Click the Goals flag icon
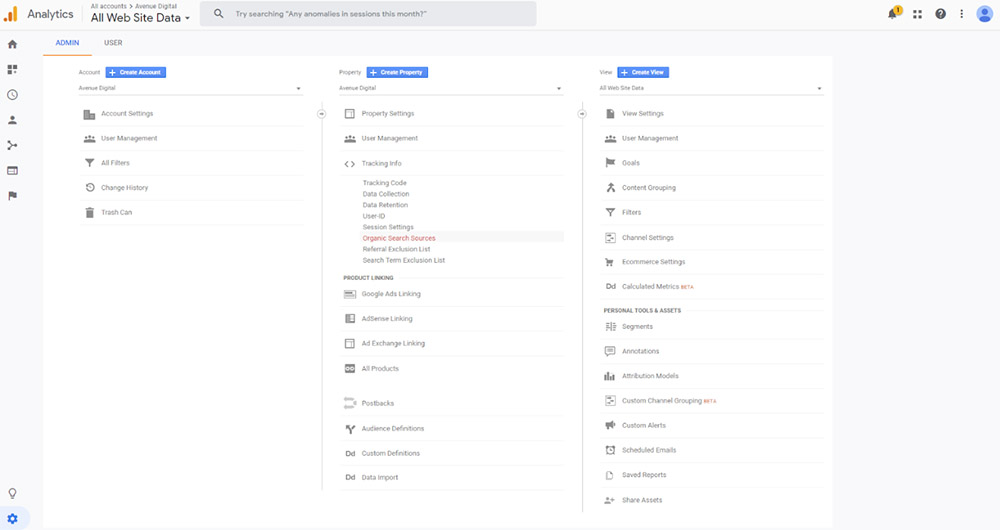This screenshot has width=1000, height=530. pos(610,163)
